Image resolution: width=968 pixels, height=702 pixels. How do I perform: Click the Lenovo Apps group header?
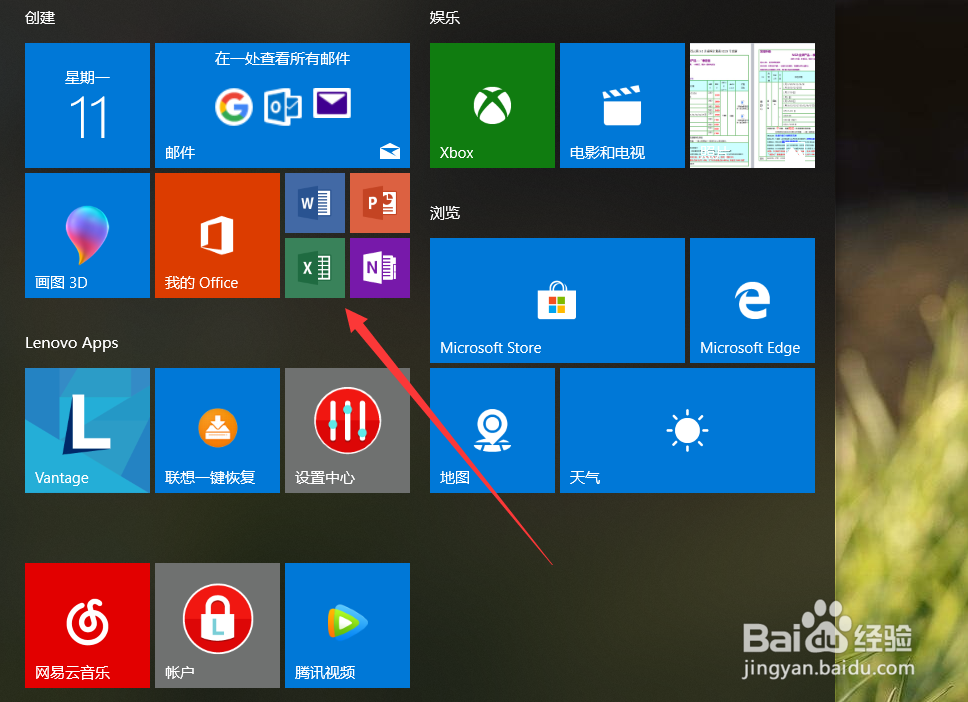point(72,343)
